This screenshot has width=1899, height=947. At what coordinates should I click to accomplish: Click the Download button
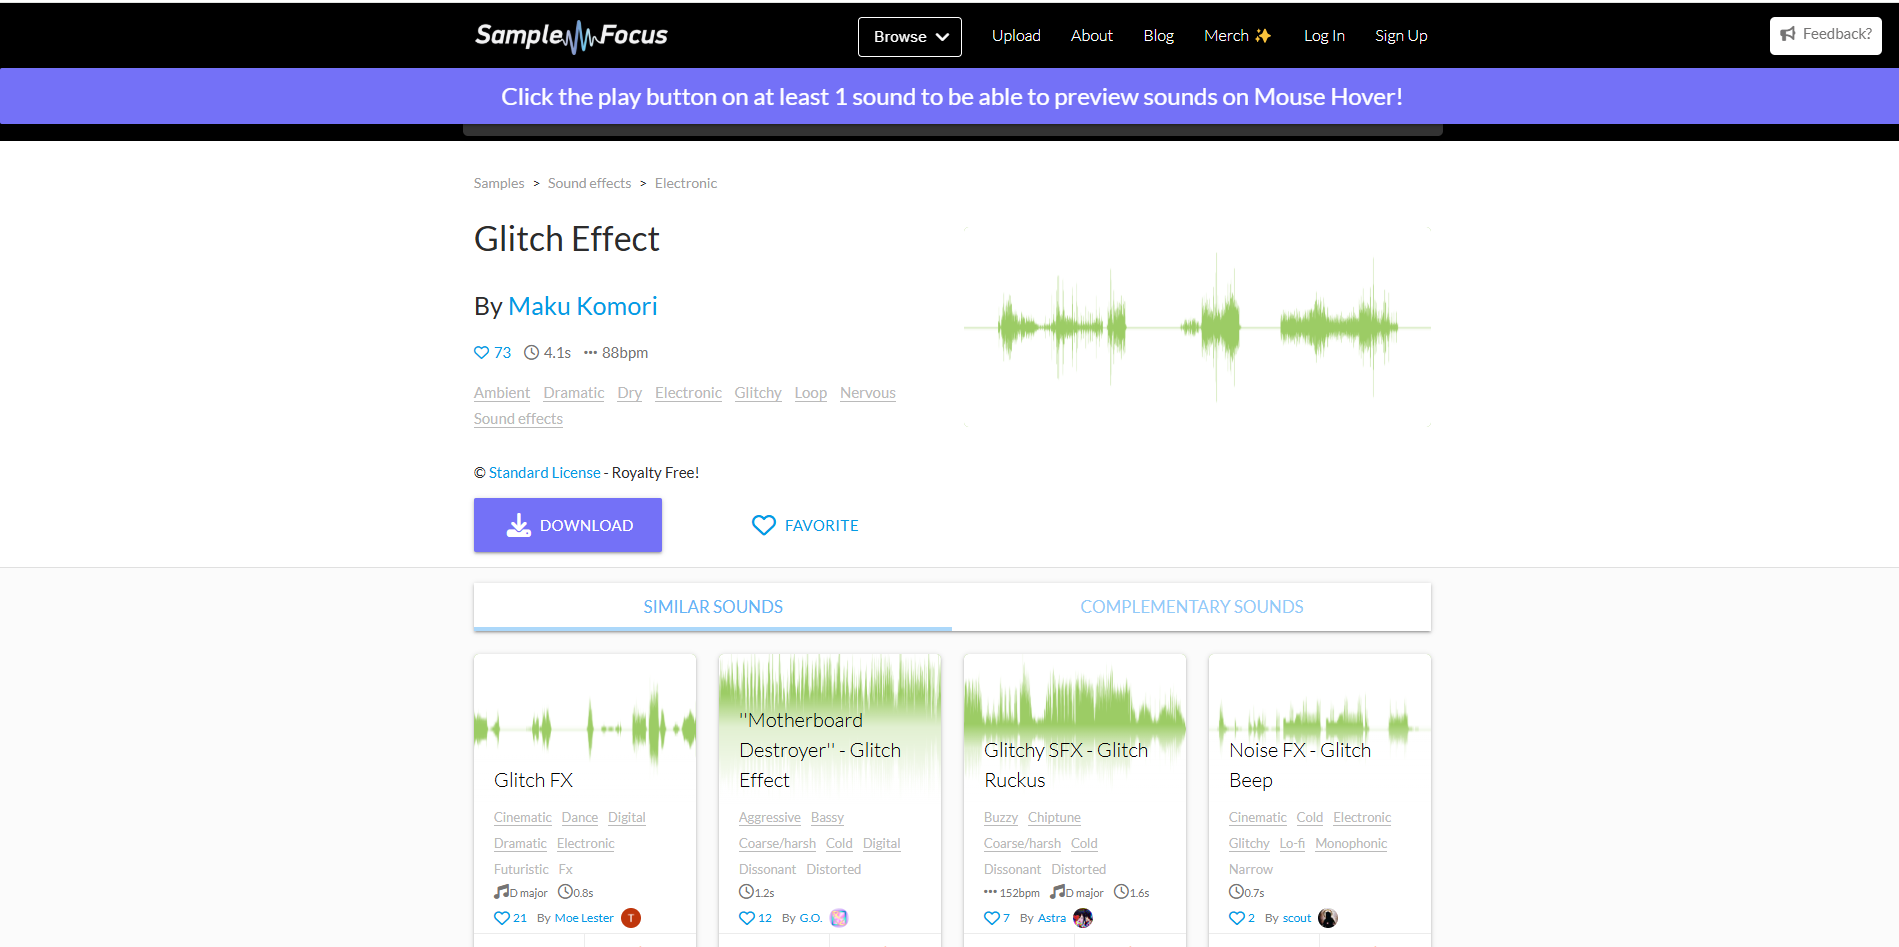[x=567, y=525]
